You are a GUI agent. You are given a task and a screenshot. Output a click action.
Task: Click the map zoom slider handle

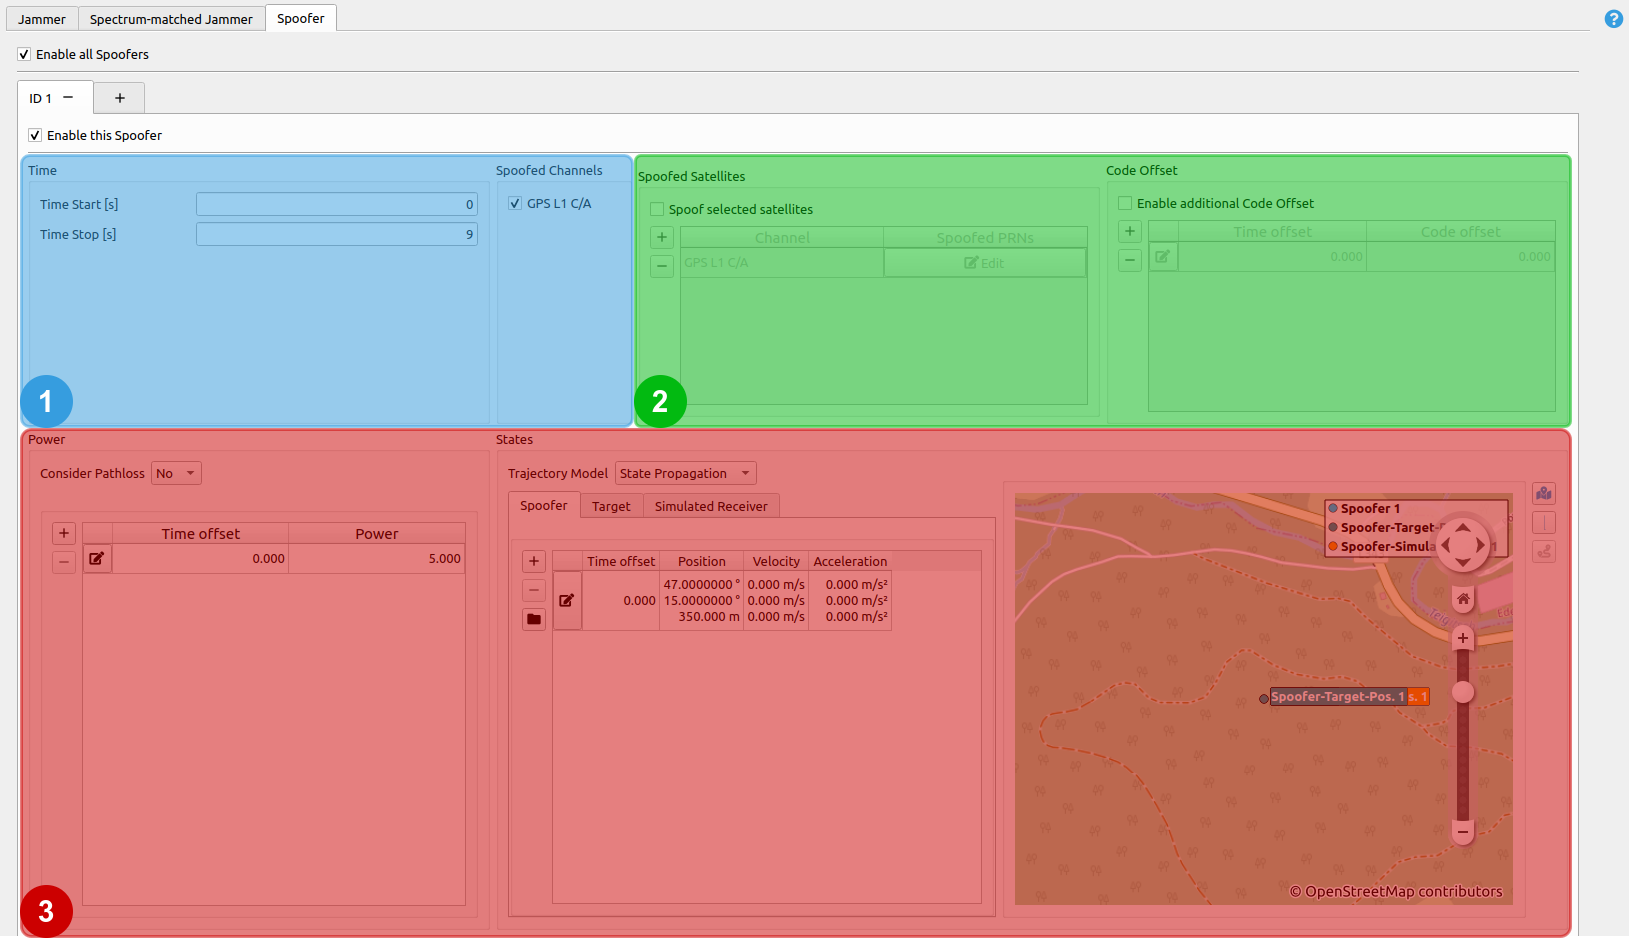1463,692
